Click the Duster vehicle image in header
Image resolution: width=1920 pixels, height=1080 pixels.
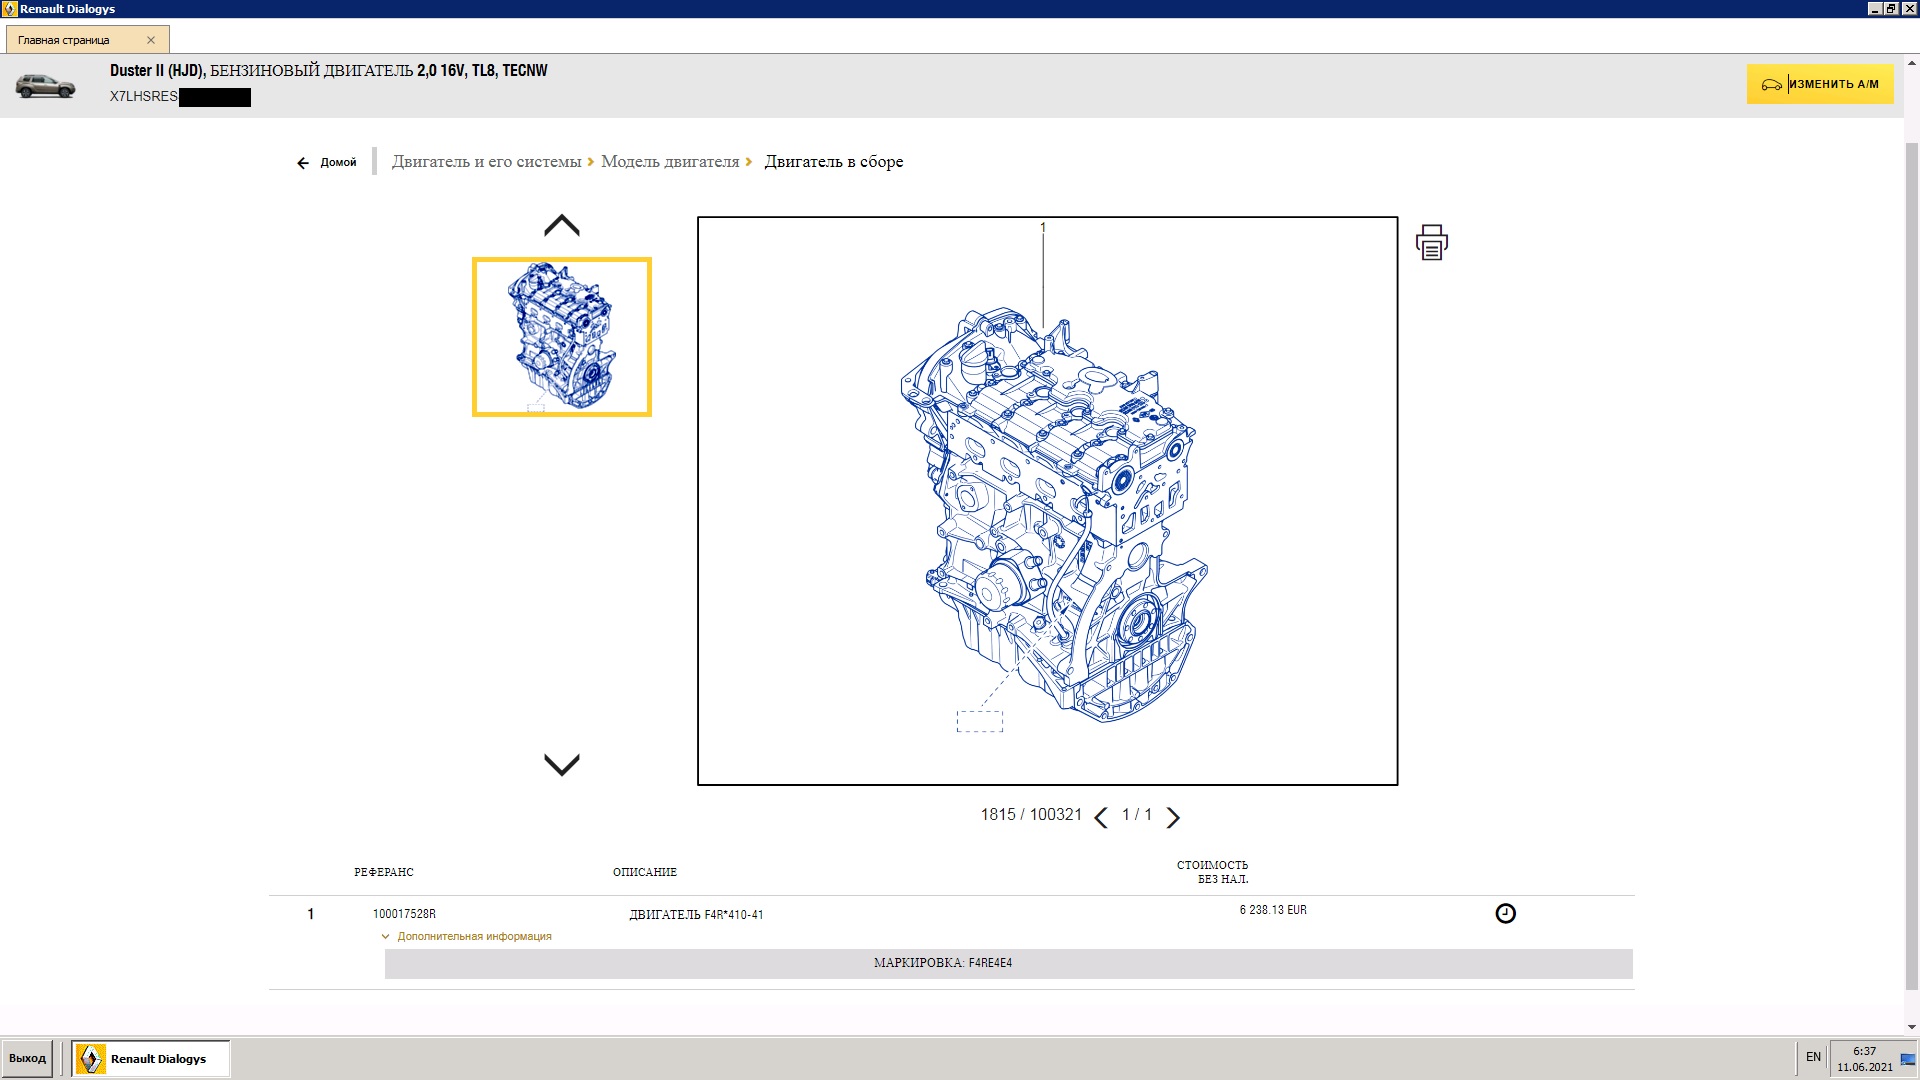coord(45,86)
